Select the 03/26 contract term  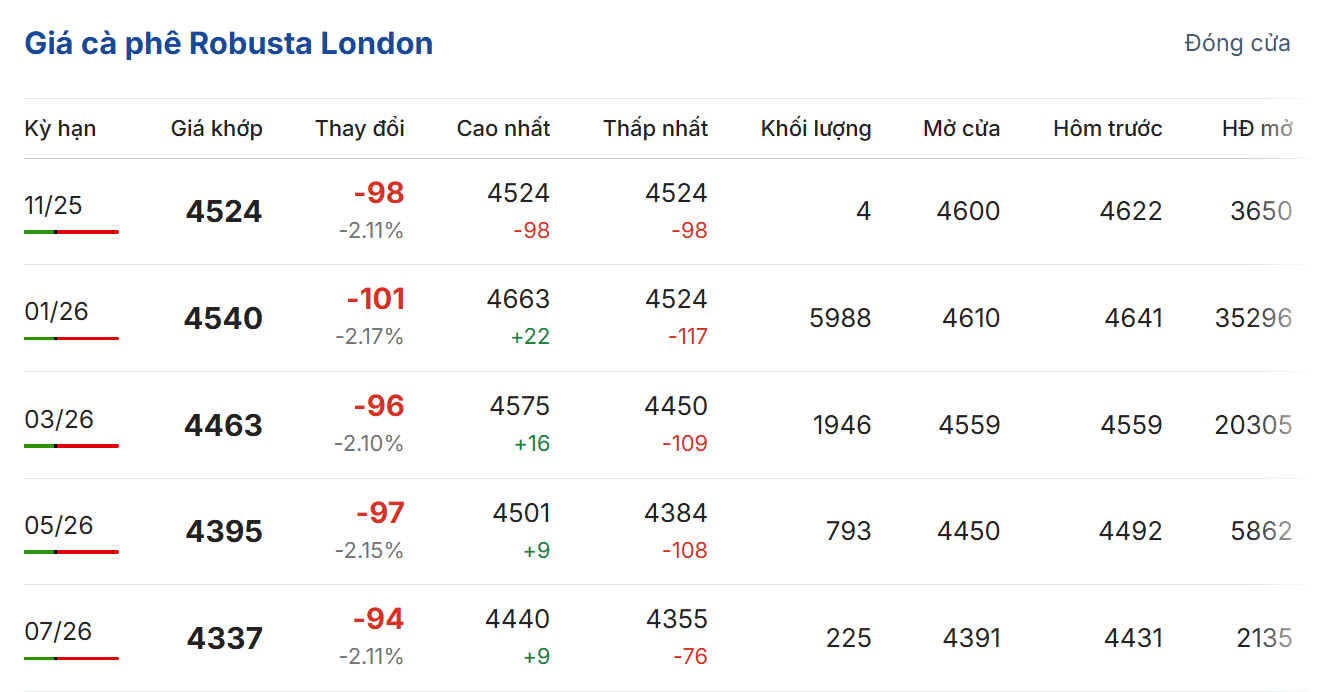click(58, 419)
